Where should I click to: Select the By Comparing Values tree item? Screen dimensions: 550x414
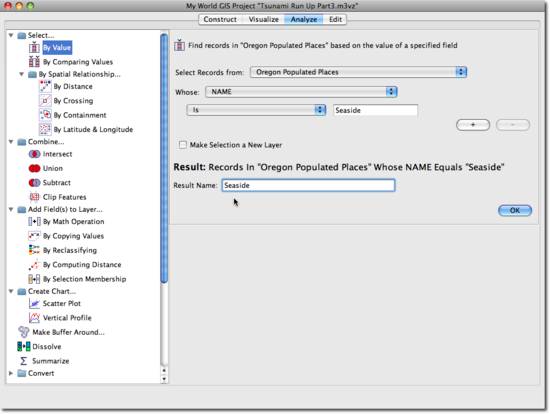(x=78, y=62)
